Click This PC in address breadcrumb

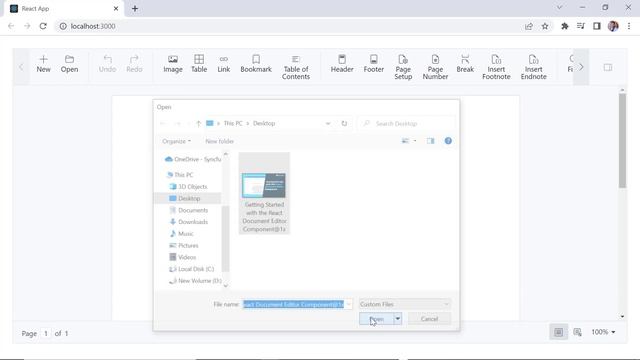tap(233, 123)
